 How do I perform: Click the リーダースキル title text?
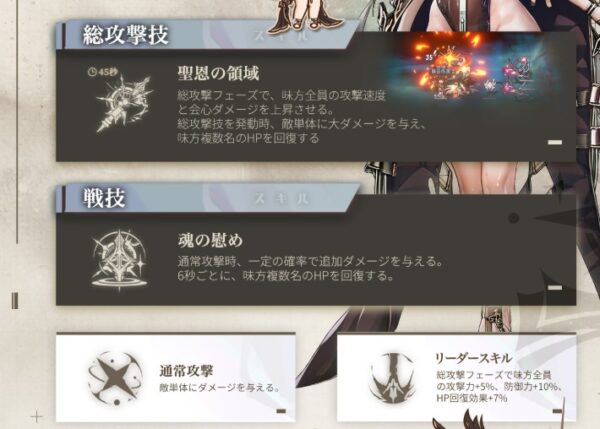point(473,359)
